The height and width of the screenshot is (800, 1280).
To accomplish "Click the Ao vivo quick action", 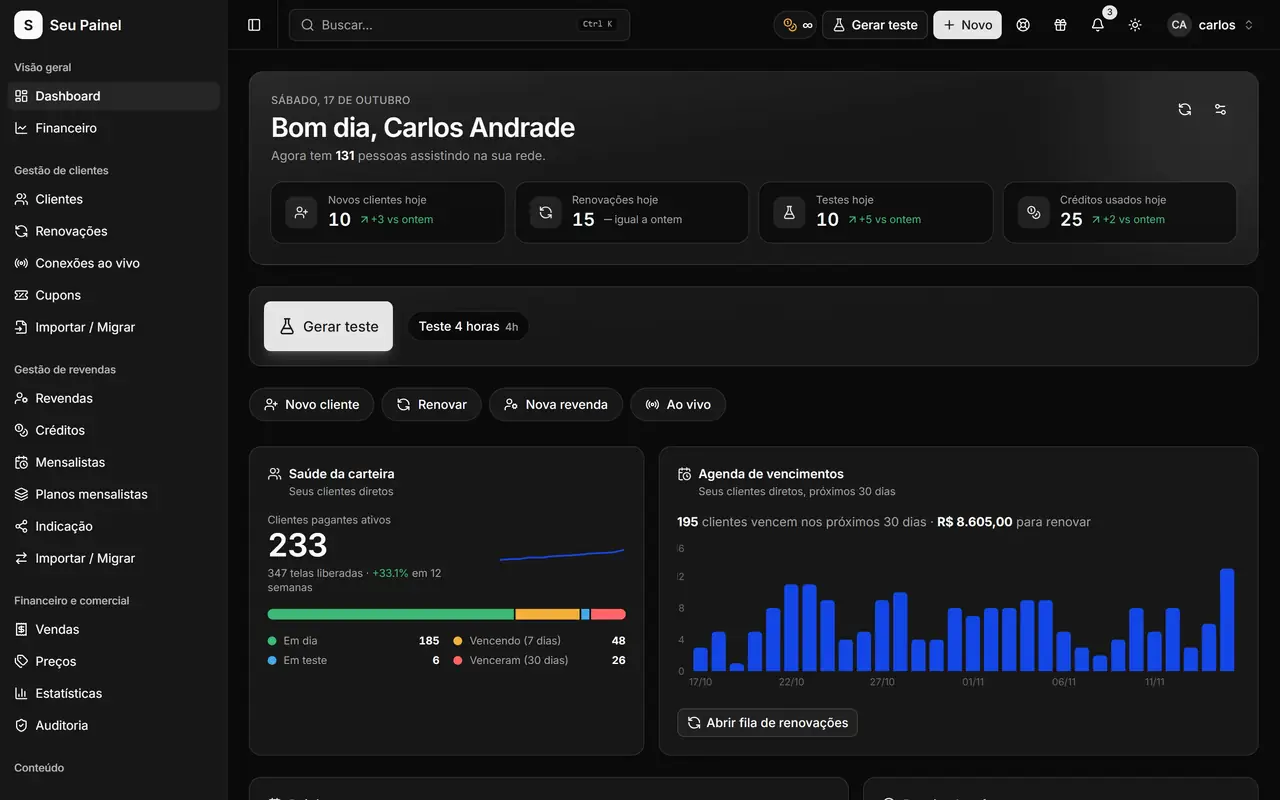I will (x=678, y=404).
